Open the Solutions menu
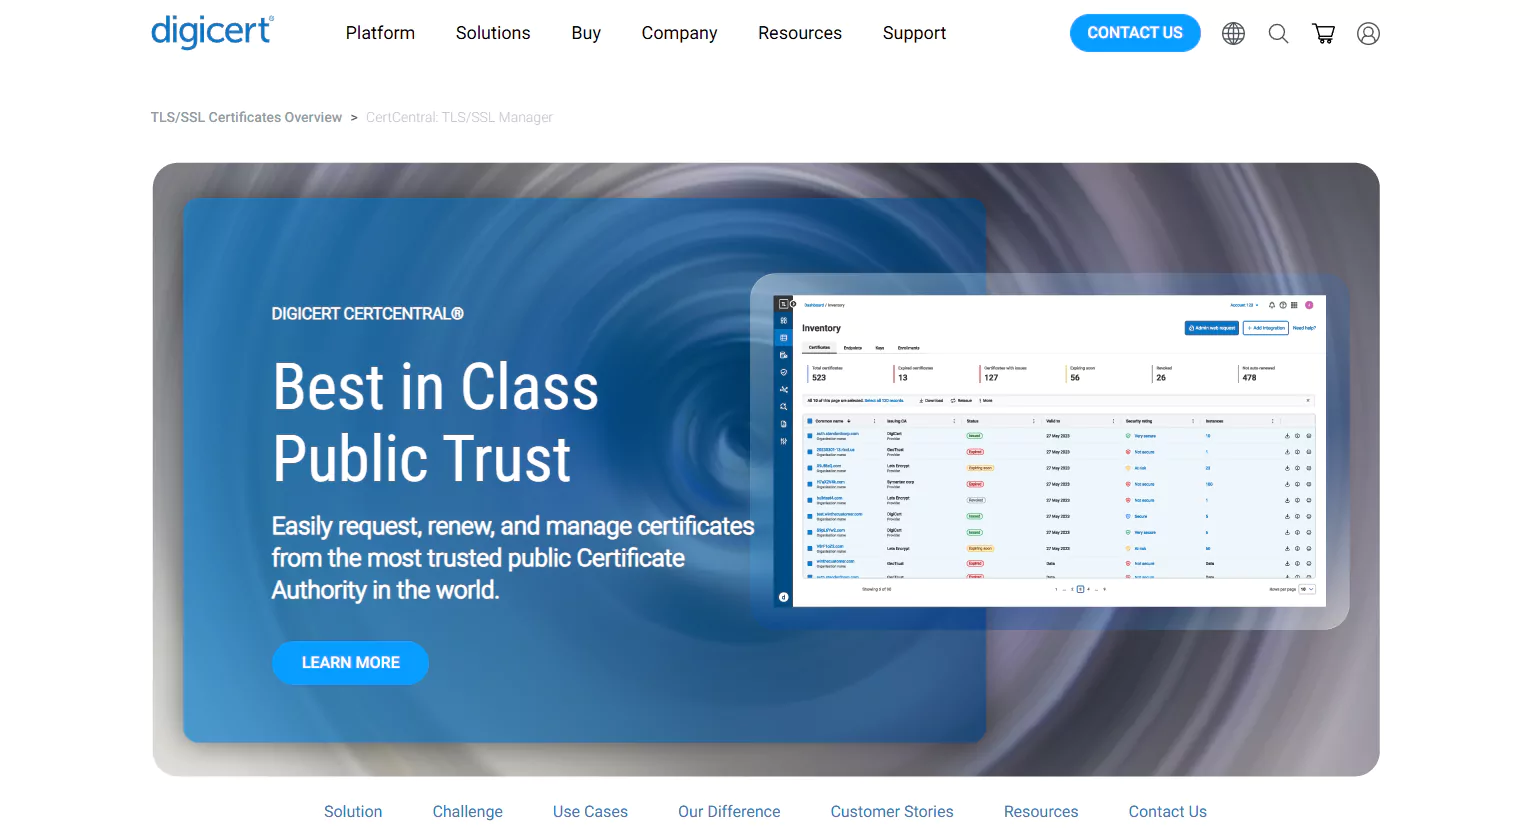This screenshot has width=1540, height=840. tap(493, 33)
